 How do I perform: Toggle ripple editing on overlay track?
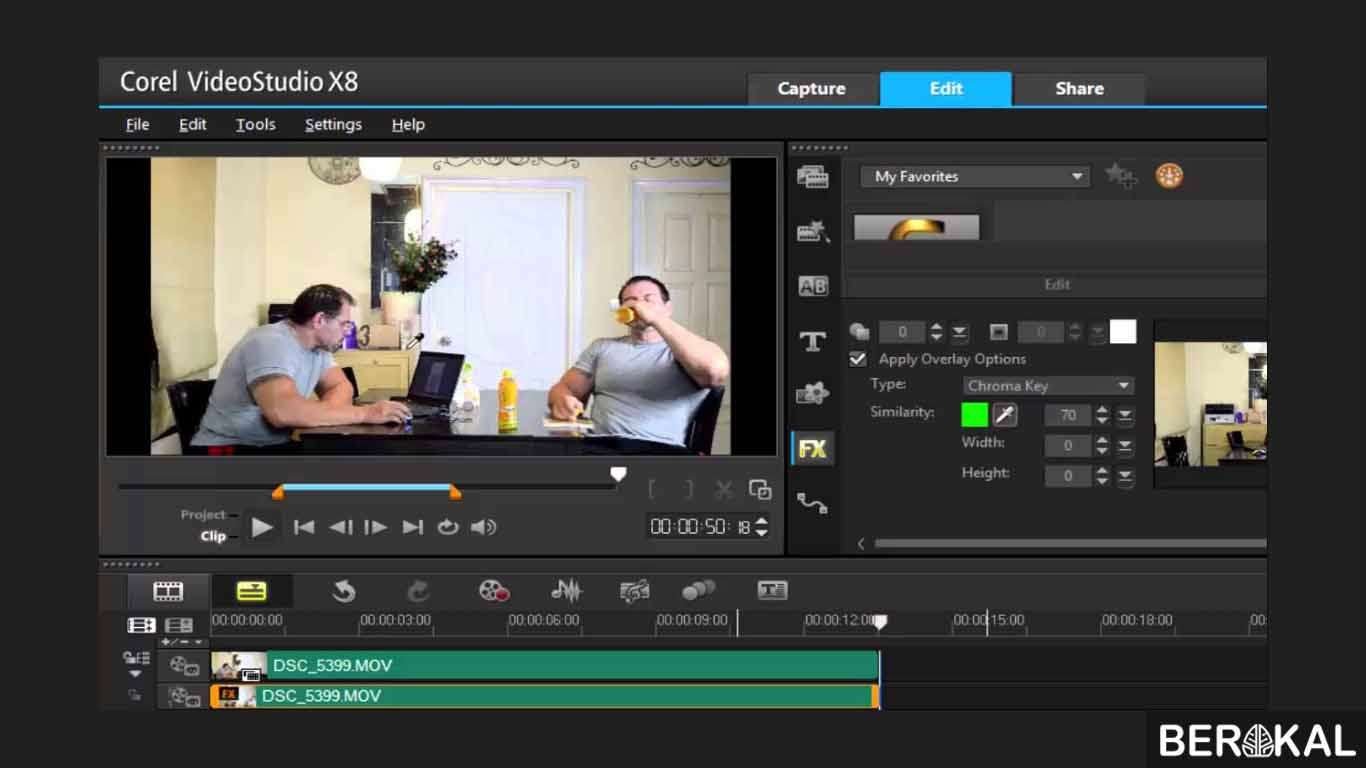[134, 696]
